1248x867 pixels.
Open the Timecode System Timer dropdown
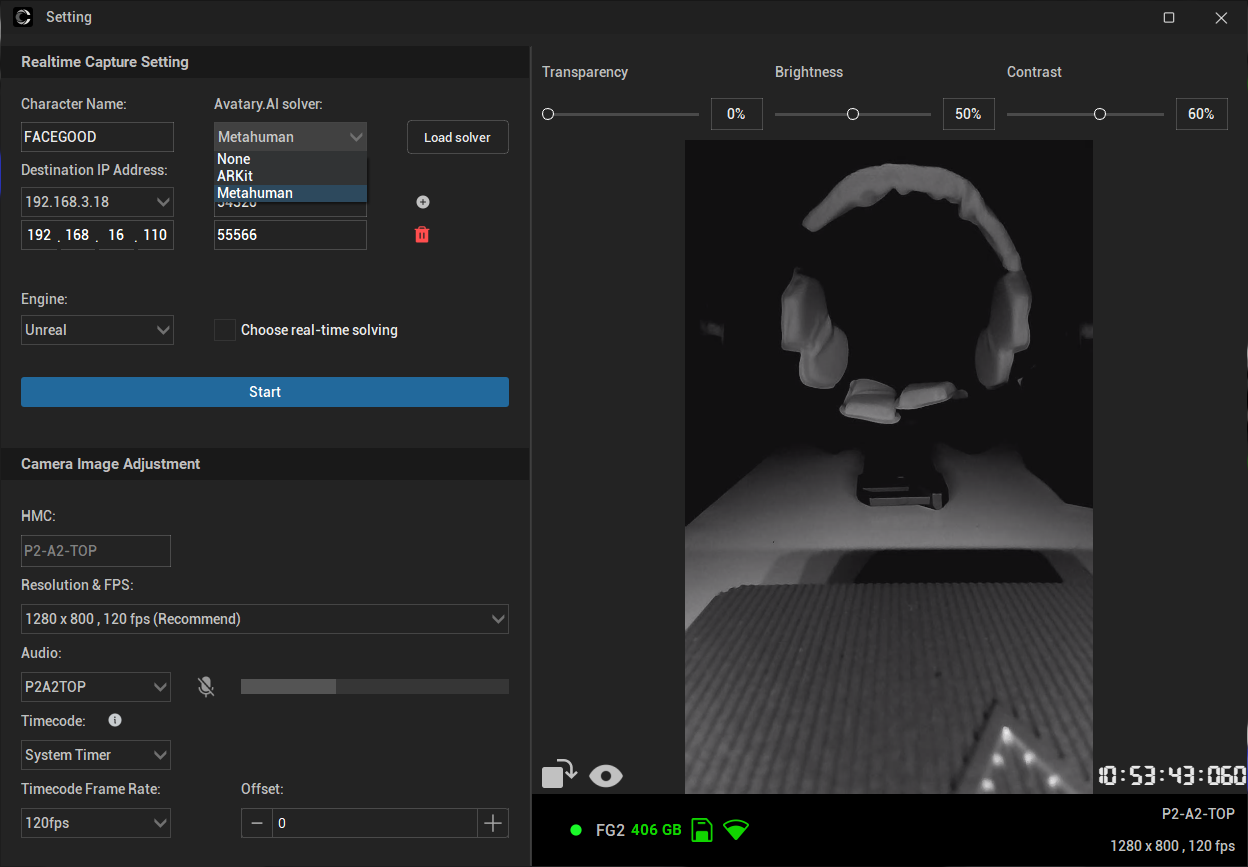(96, 755)
